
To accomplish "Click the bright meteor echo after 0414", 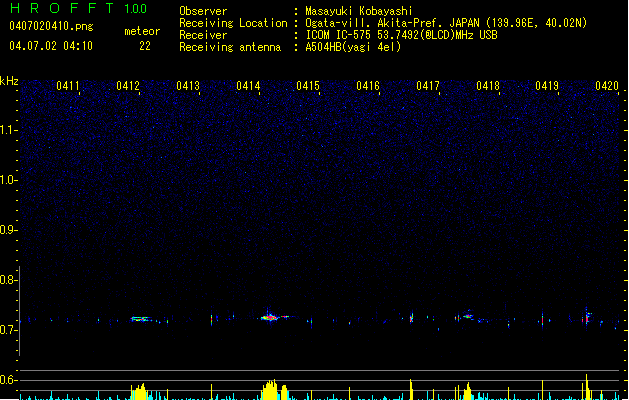I will (270, 317).
